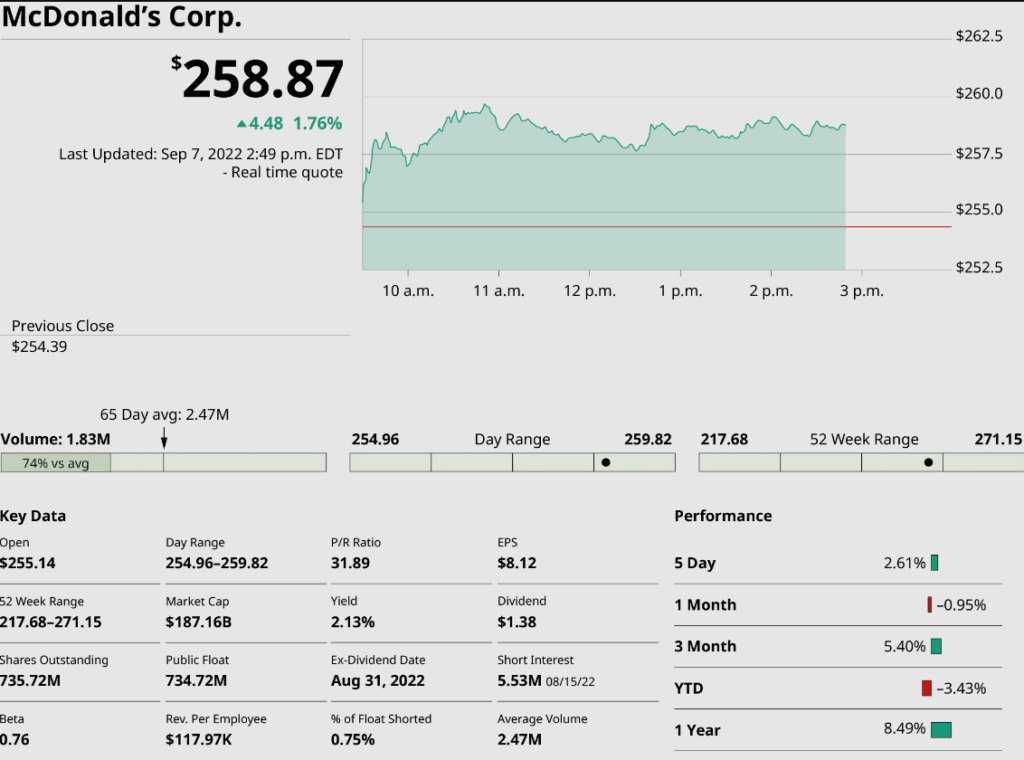1024x760 pixels.
Task: Click the 3 Month green performance bar
Action: pyautogui.click(x=936, y=646)
